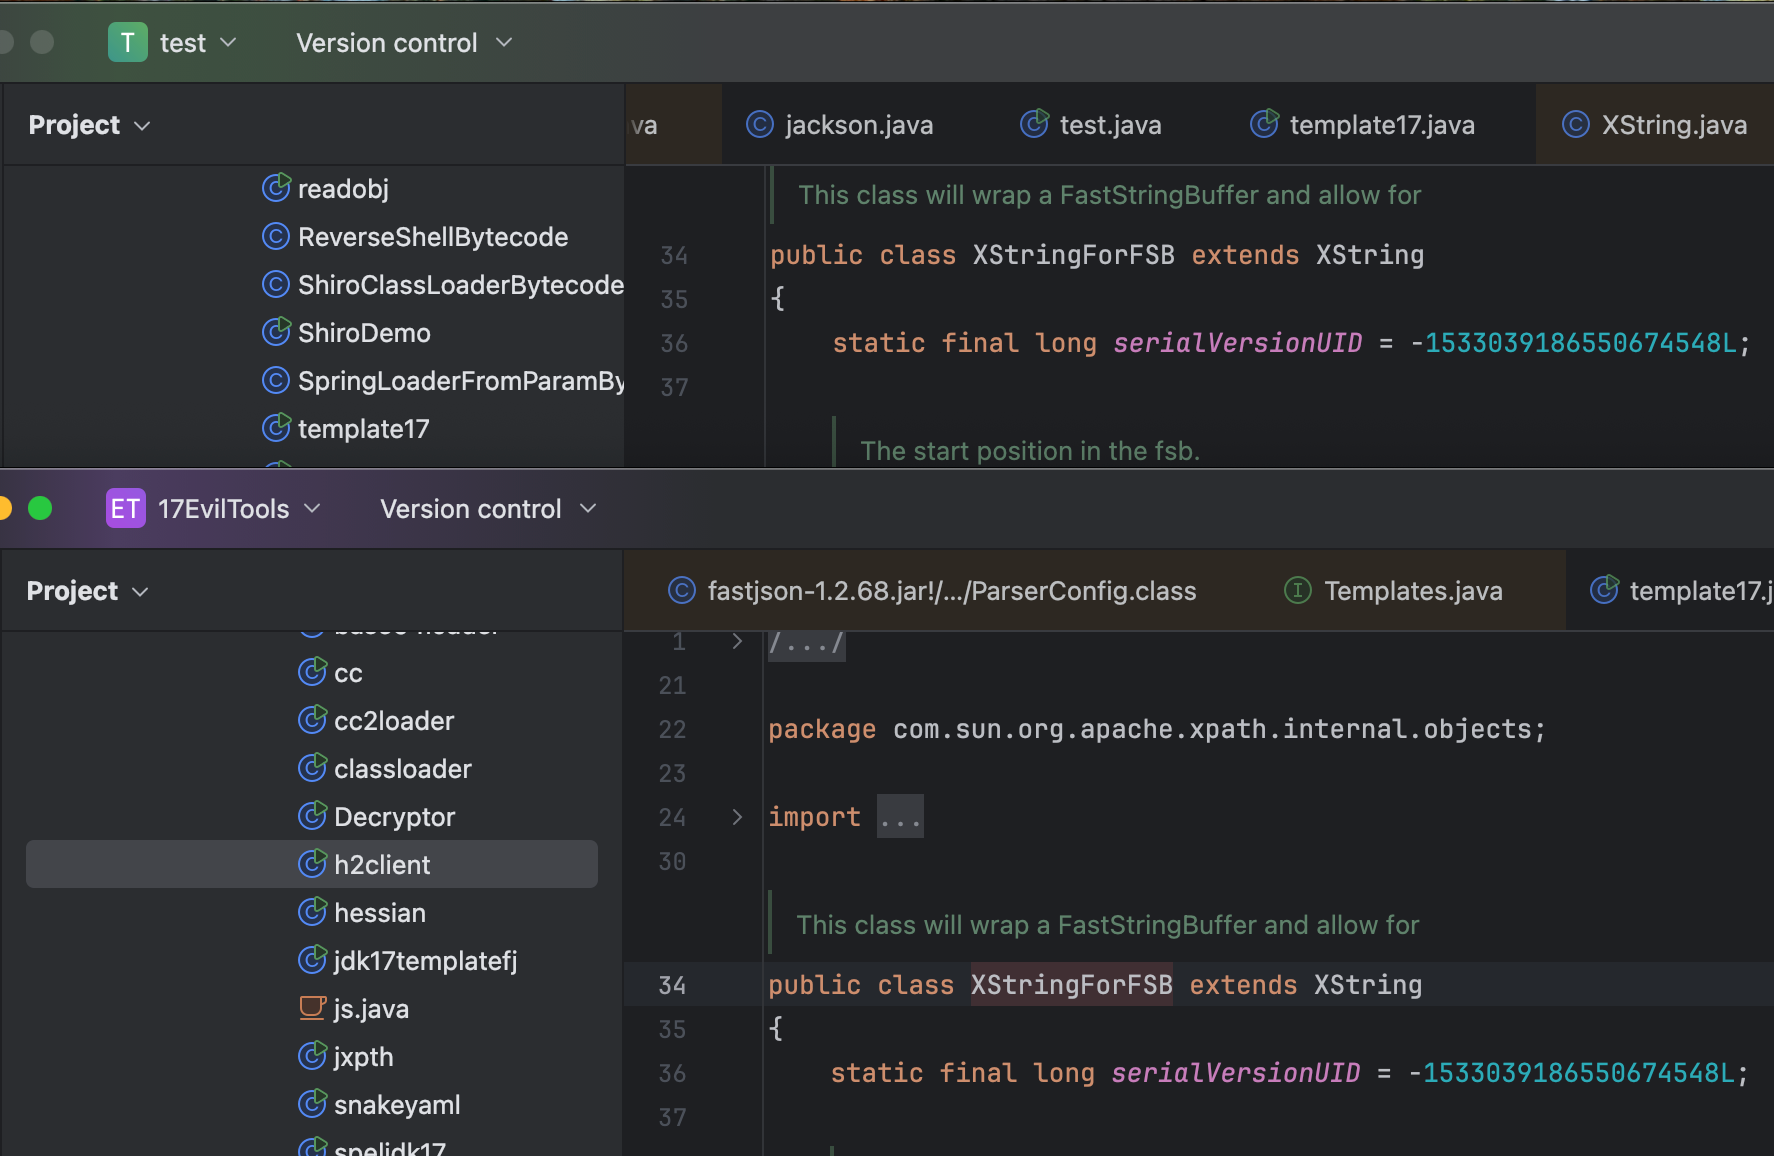Click the js.java file icon
This screenshot has width=1774, height=1156.
[x=312, y=1008]
